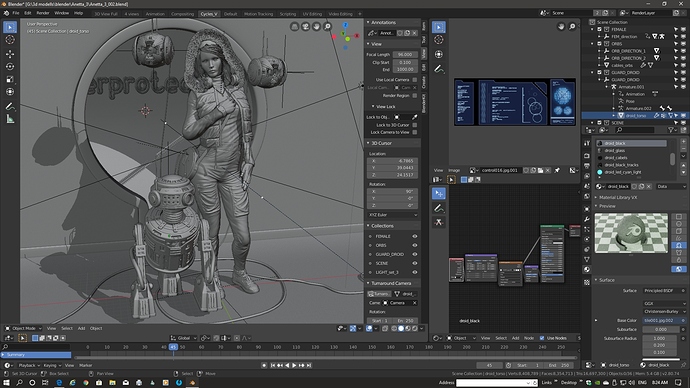Open the Global transform orientation dropdown
This screenshot has width=690, height=388.
[184, 338]
